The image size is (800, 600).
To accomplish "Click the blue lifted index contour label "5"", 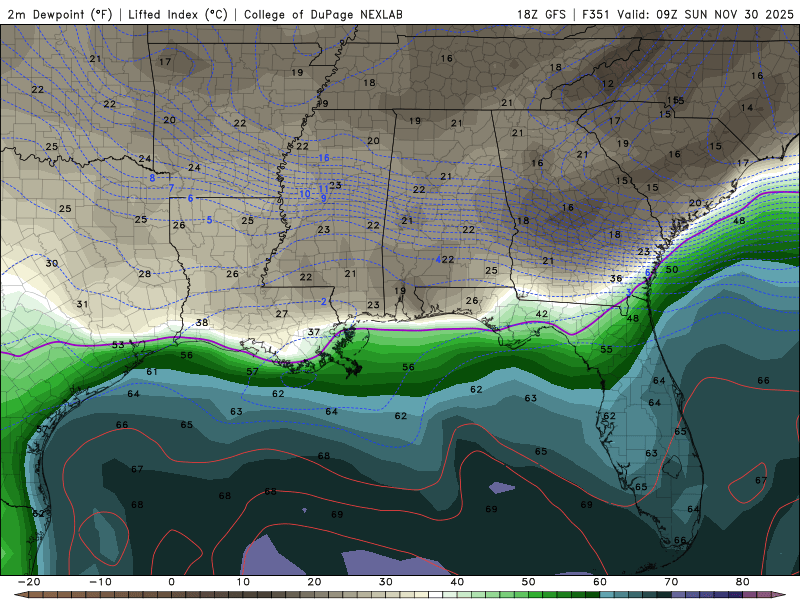I will tap(209, 220).
